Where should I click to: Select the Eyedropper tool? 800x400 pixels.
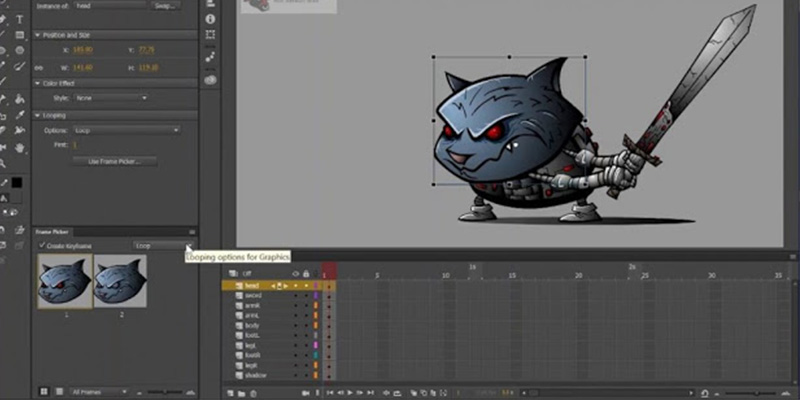(20, 115)
